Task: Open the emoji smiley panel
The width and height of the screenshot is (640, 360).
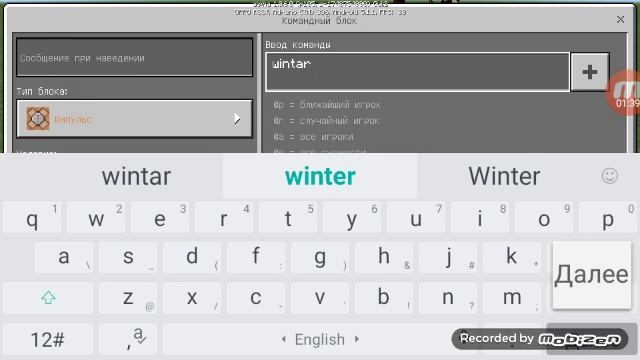Action: [610, 176]
